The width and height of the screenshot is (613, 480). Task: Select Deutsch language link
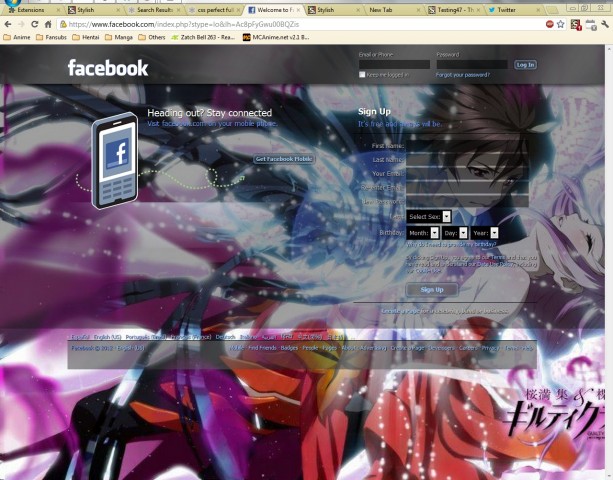226,337
